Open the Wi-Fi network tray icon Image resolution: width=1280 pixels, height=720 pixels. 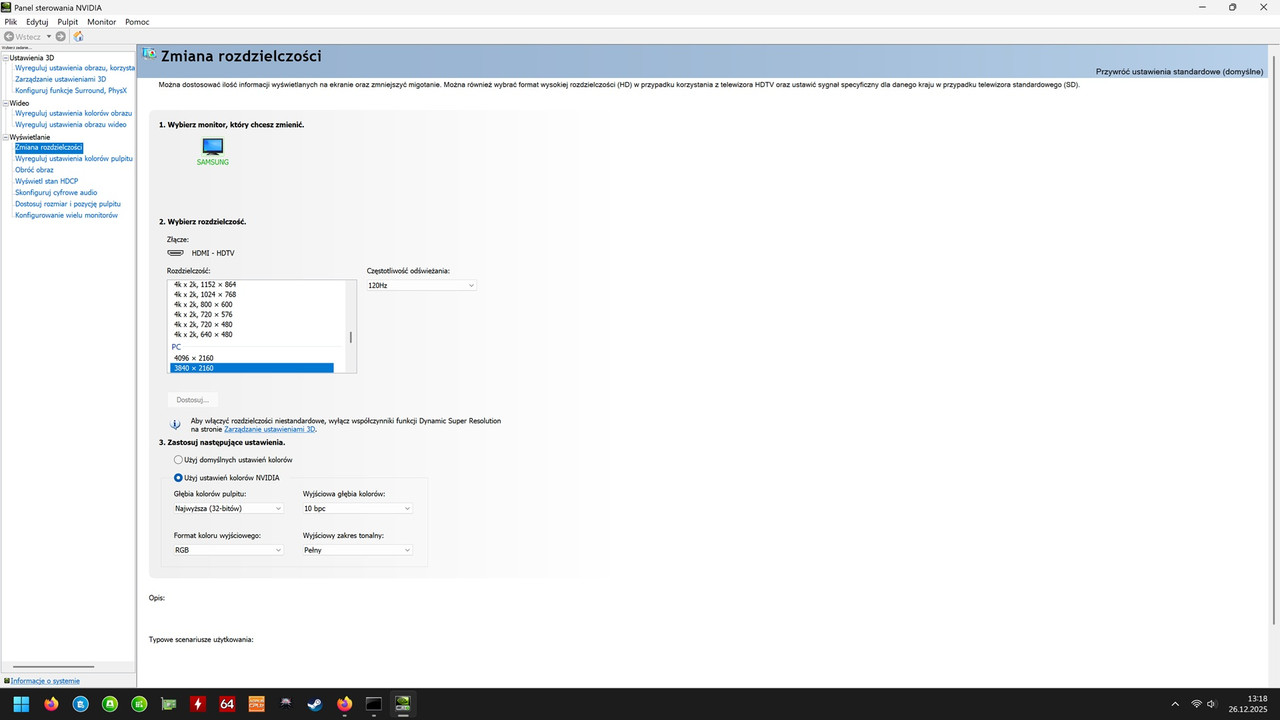pyautogui.click(x=1196, y=704)
